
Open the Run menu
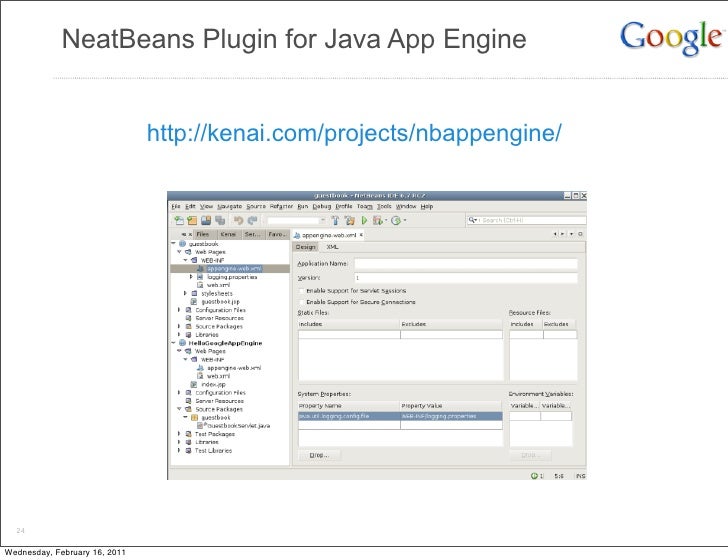tap(303, 207)
